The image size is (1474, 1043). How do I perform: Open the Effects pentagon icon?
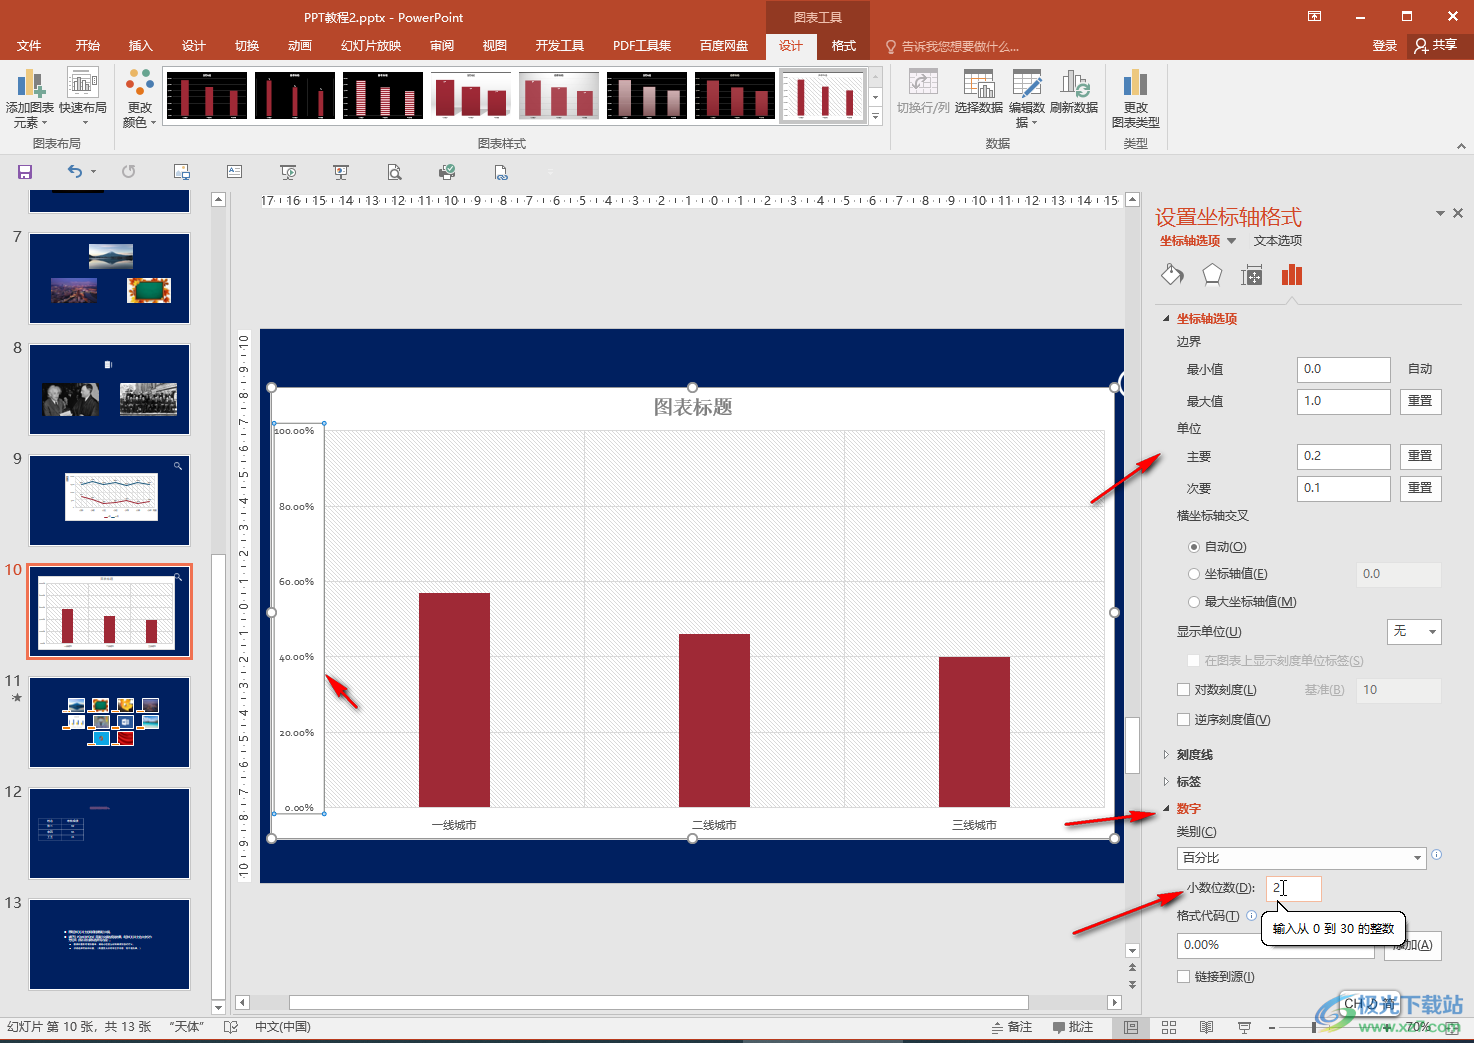pos(1212,275)
